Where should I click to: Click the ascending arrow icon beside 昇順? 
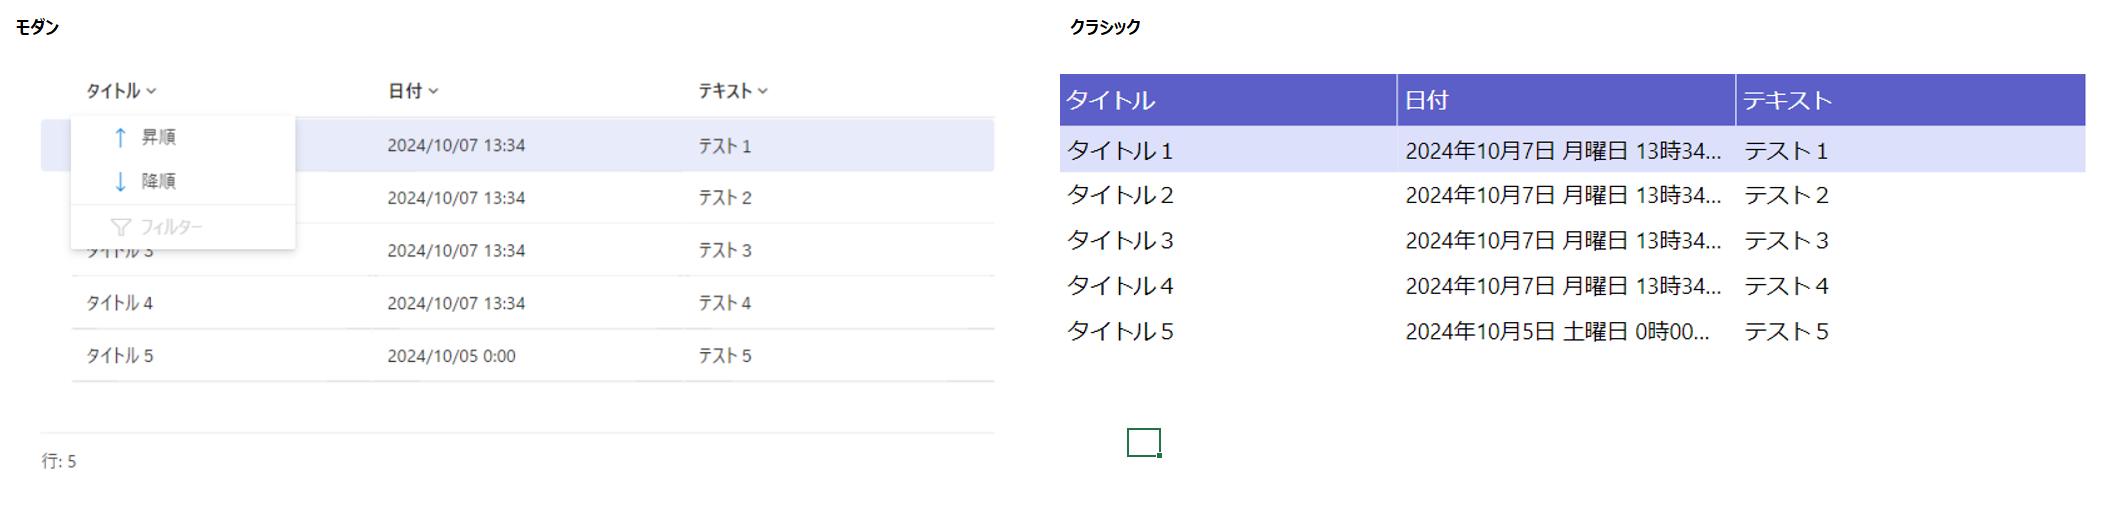pos(120,137)
